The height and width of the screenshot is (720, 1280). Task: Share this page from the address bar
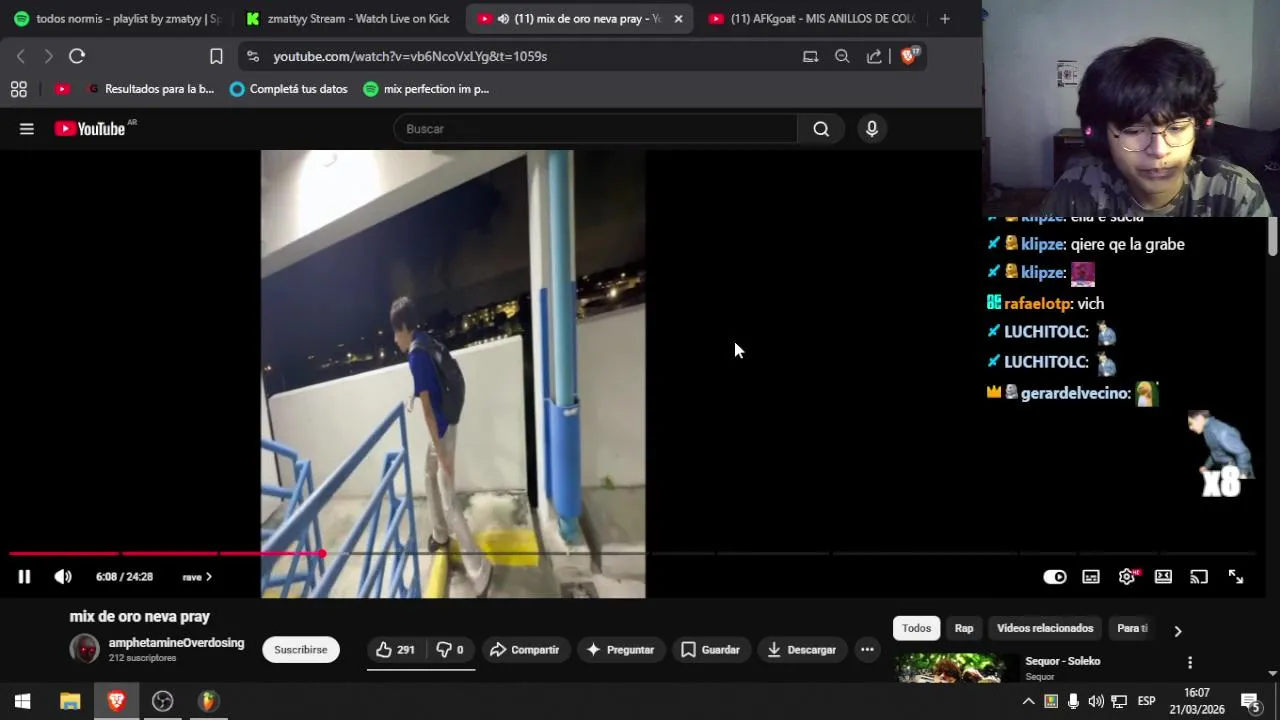click(874, 57)
